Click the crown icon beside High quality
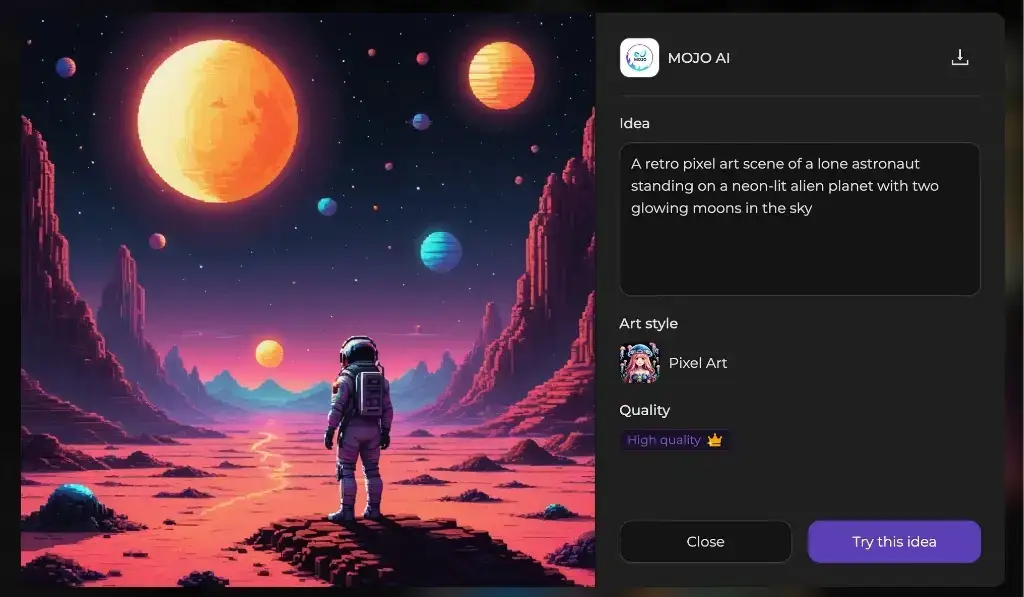 click(x=714, y=440)
